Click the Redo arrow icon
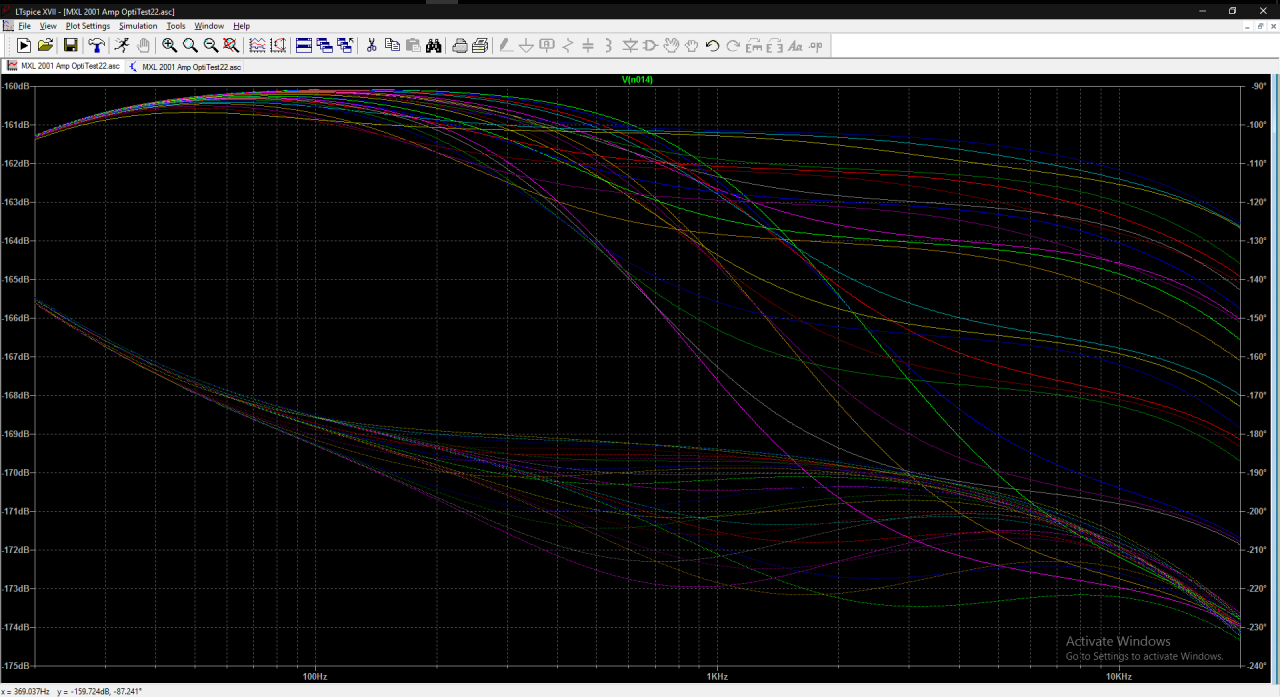The image size is (1280, 697). click(733, 45)
